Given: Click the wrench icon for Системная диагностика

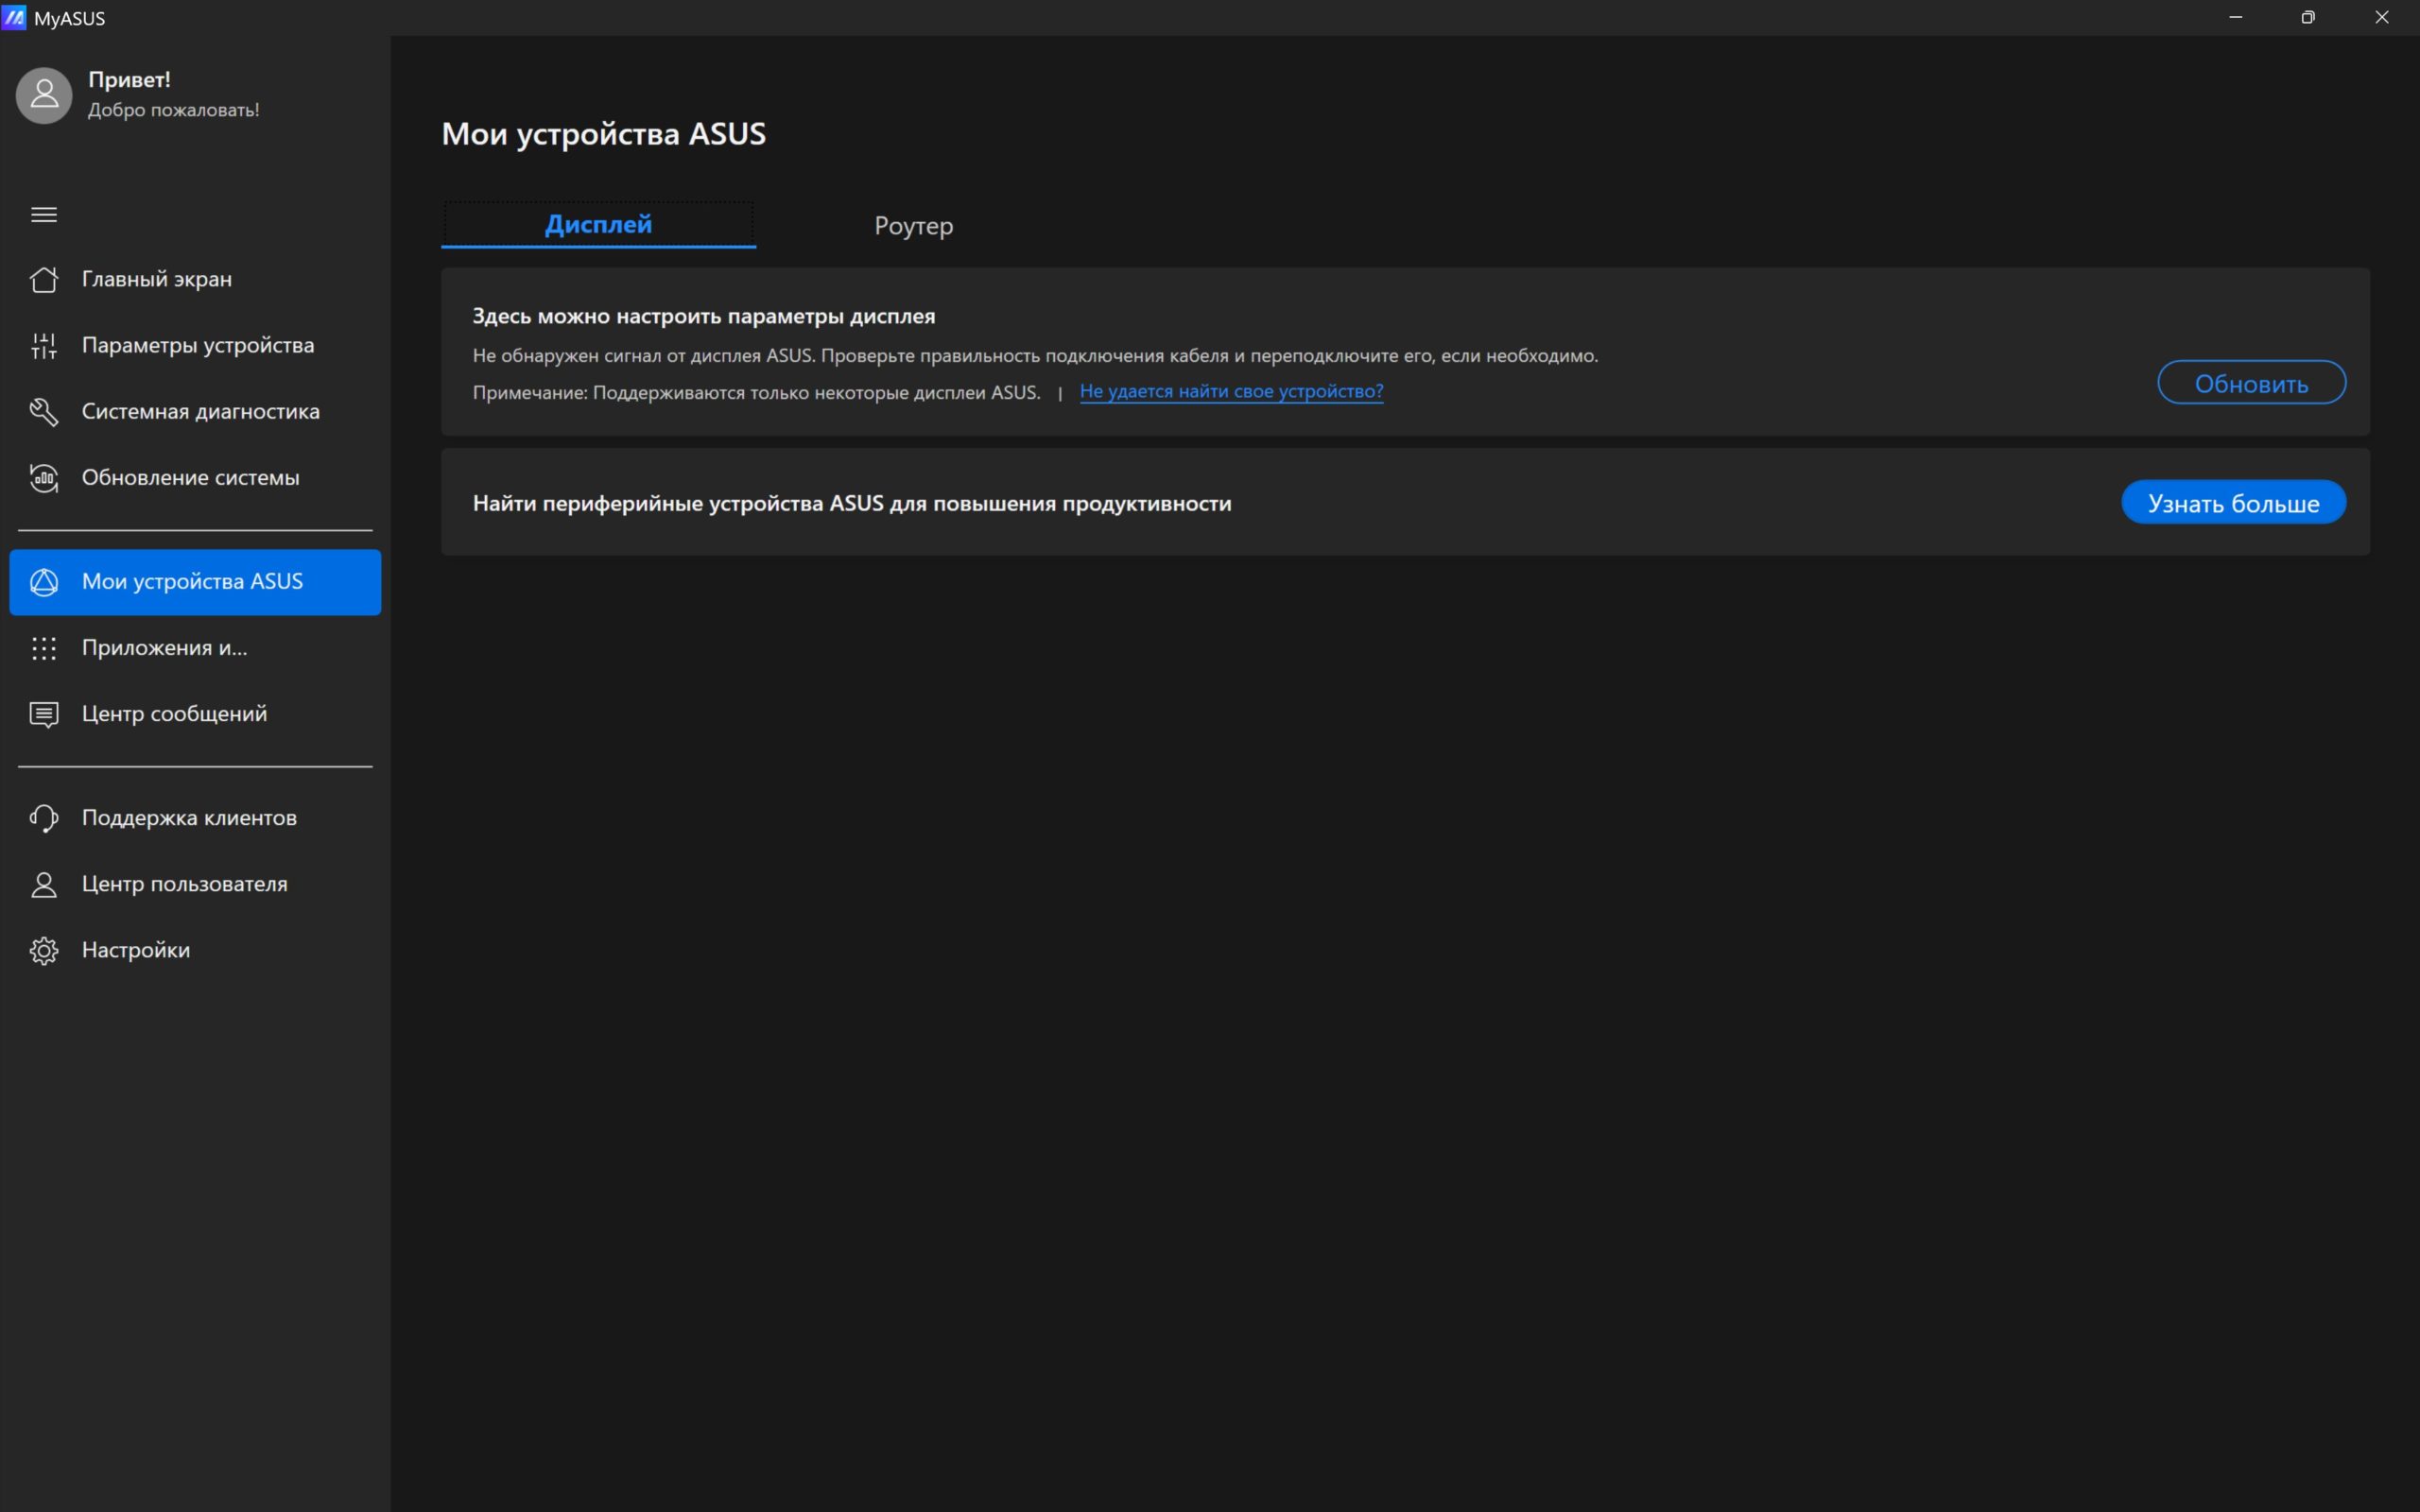Looking at the screenshot, I should [44, 411].
